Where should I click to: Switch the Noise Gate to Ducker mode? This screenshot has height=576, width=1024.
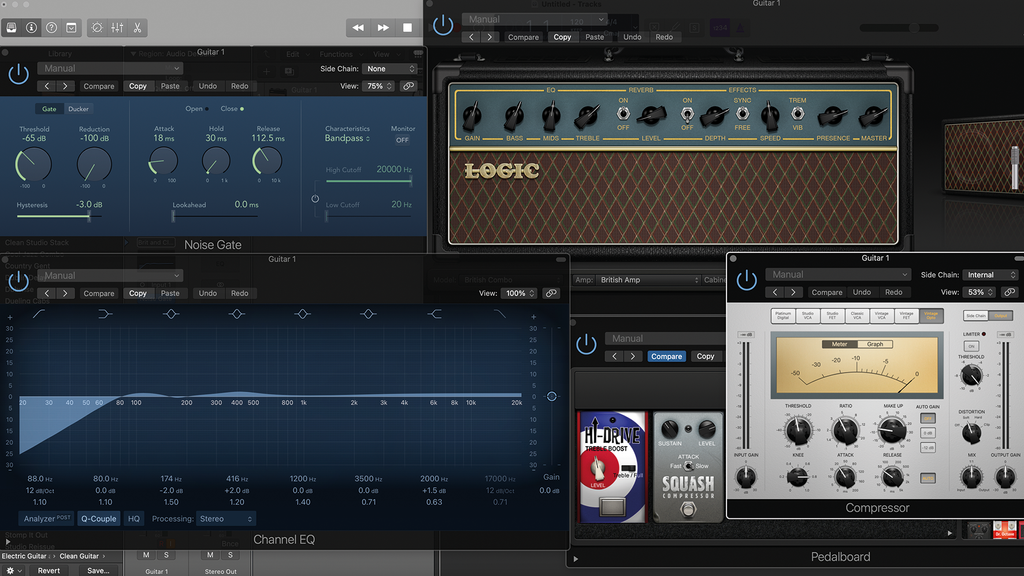pyautogui.click(x=77, y=108)
